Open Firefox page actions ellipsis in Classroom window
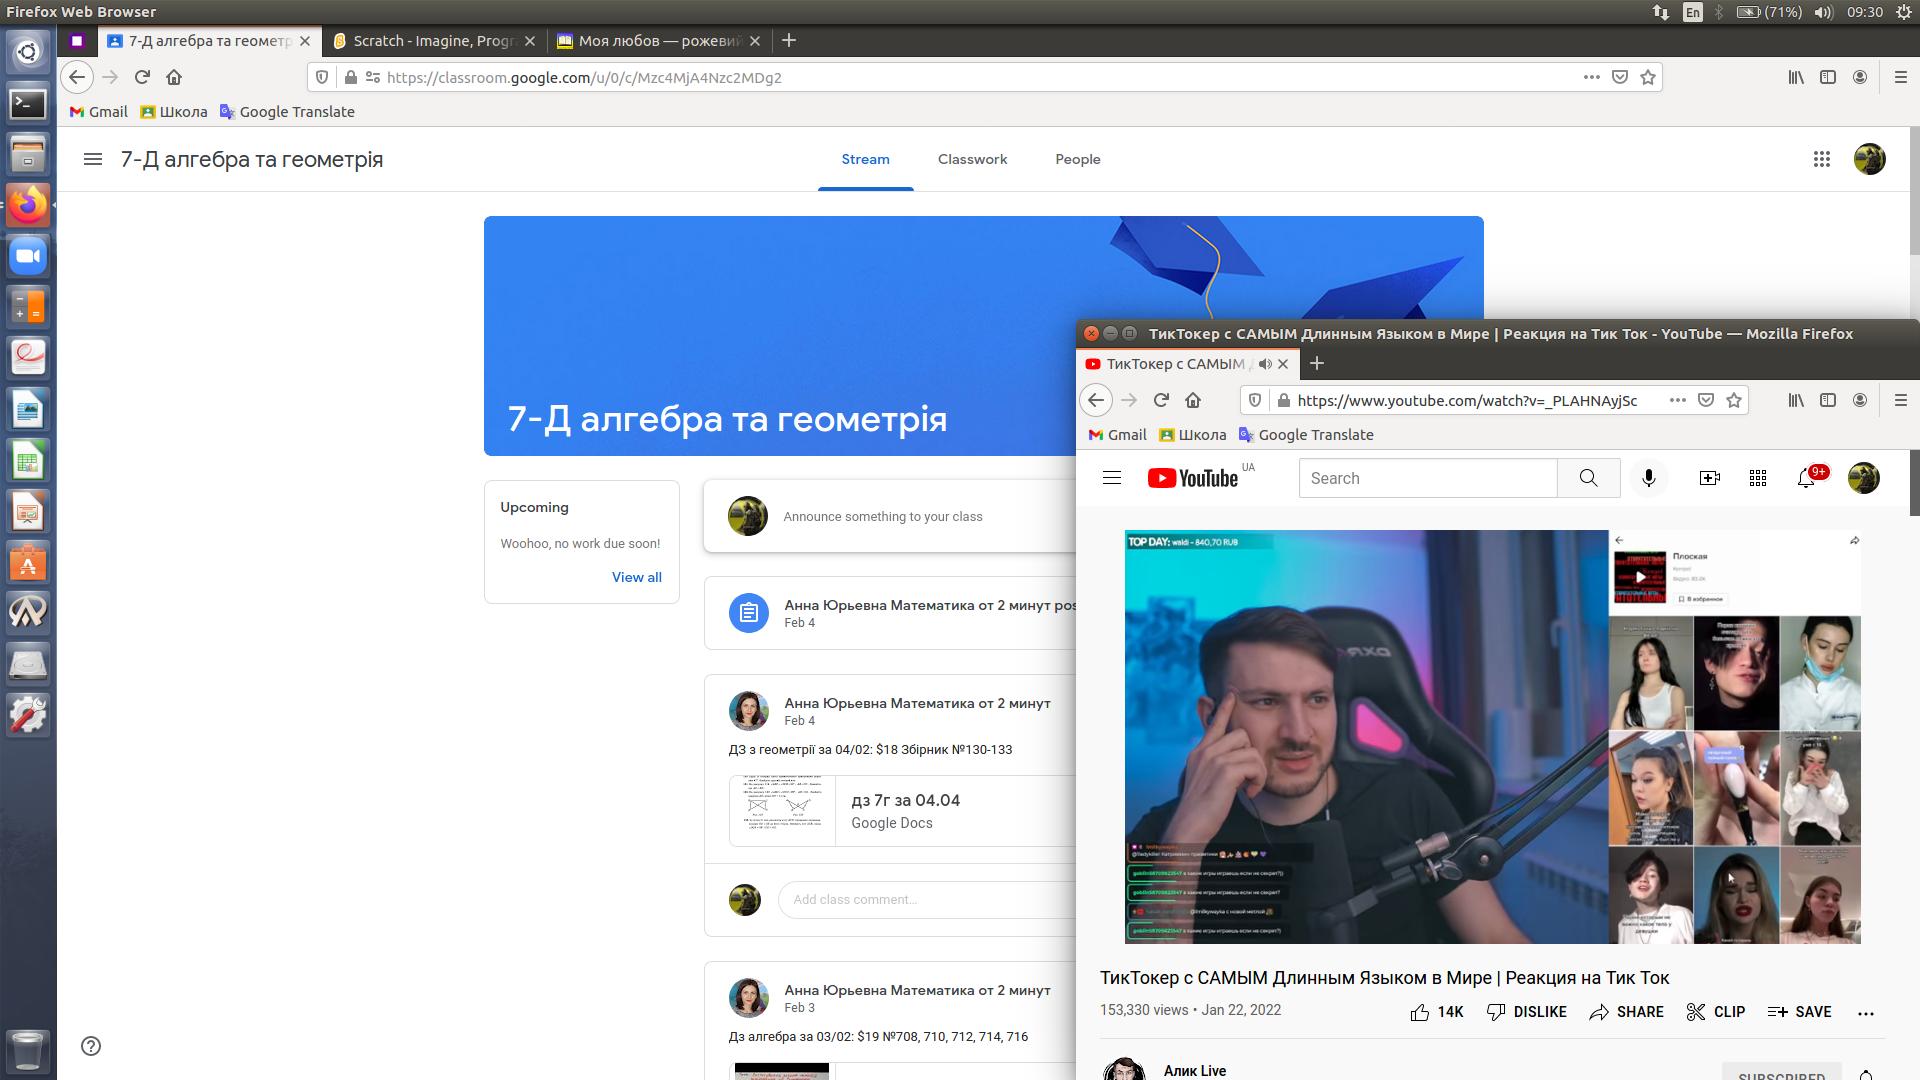 click(1591, 77)
